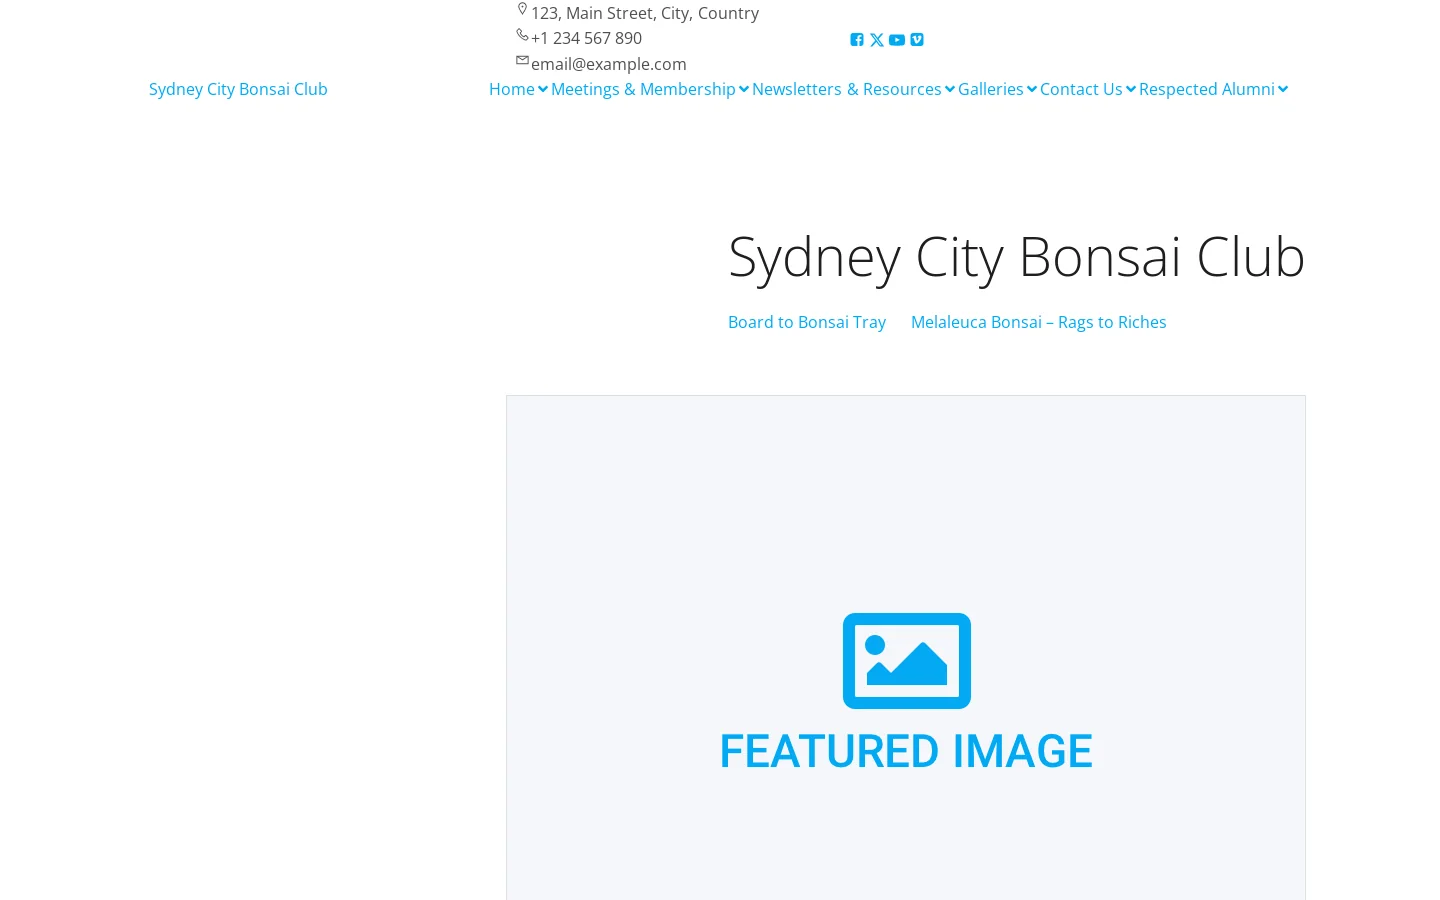
Task: Open the Contact Us menu item
Action: (1081, 89)
